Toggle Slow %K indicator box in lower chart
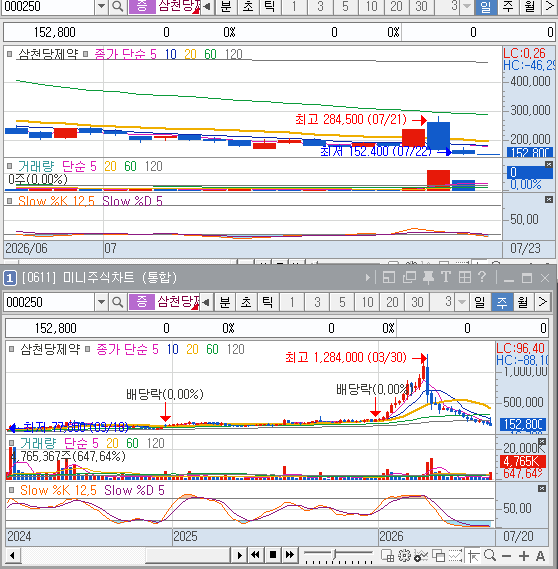This screenshot has height=569, width=558. click(x=12, y=490)
